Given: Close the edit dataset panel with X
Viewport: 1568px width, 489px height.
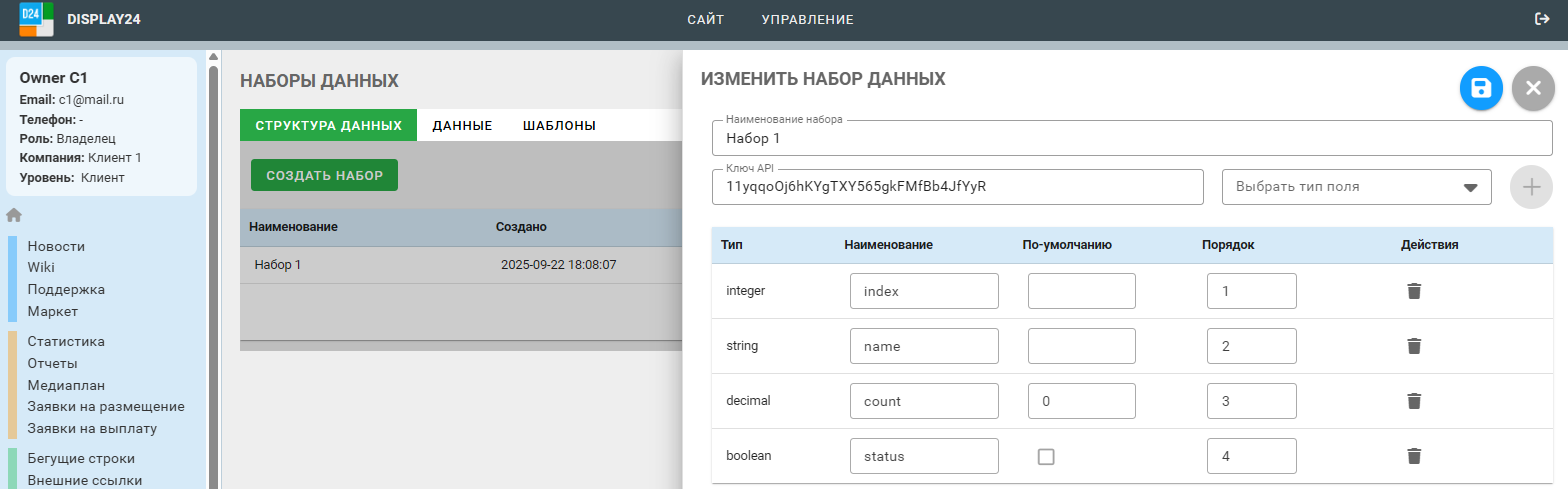Looking at the screenshot, I should [1533, 88].
